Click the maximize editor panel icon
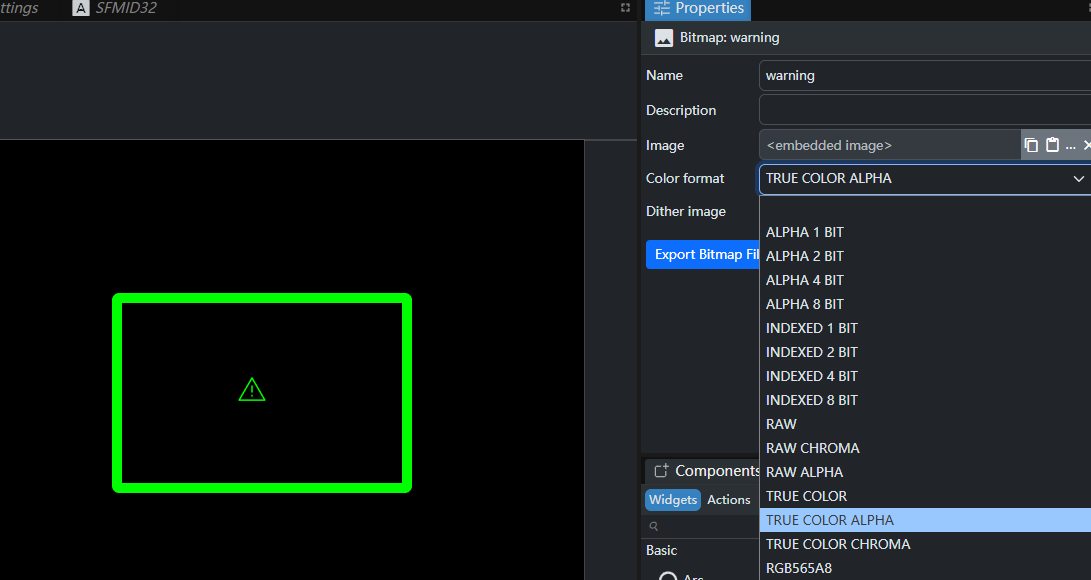This screenshot has height=580, width=1091. point(626,8)
